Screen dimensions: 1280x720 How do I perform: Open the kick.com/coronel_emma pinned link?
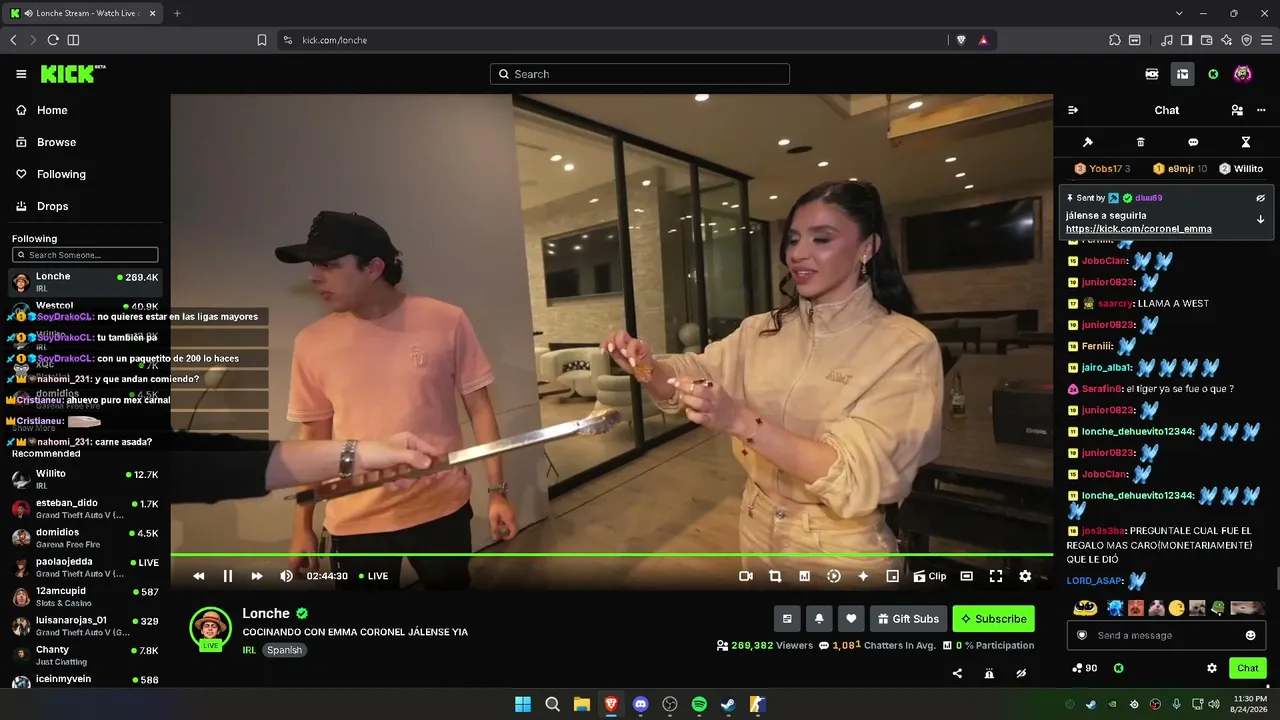tap(1139, 229)
